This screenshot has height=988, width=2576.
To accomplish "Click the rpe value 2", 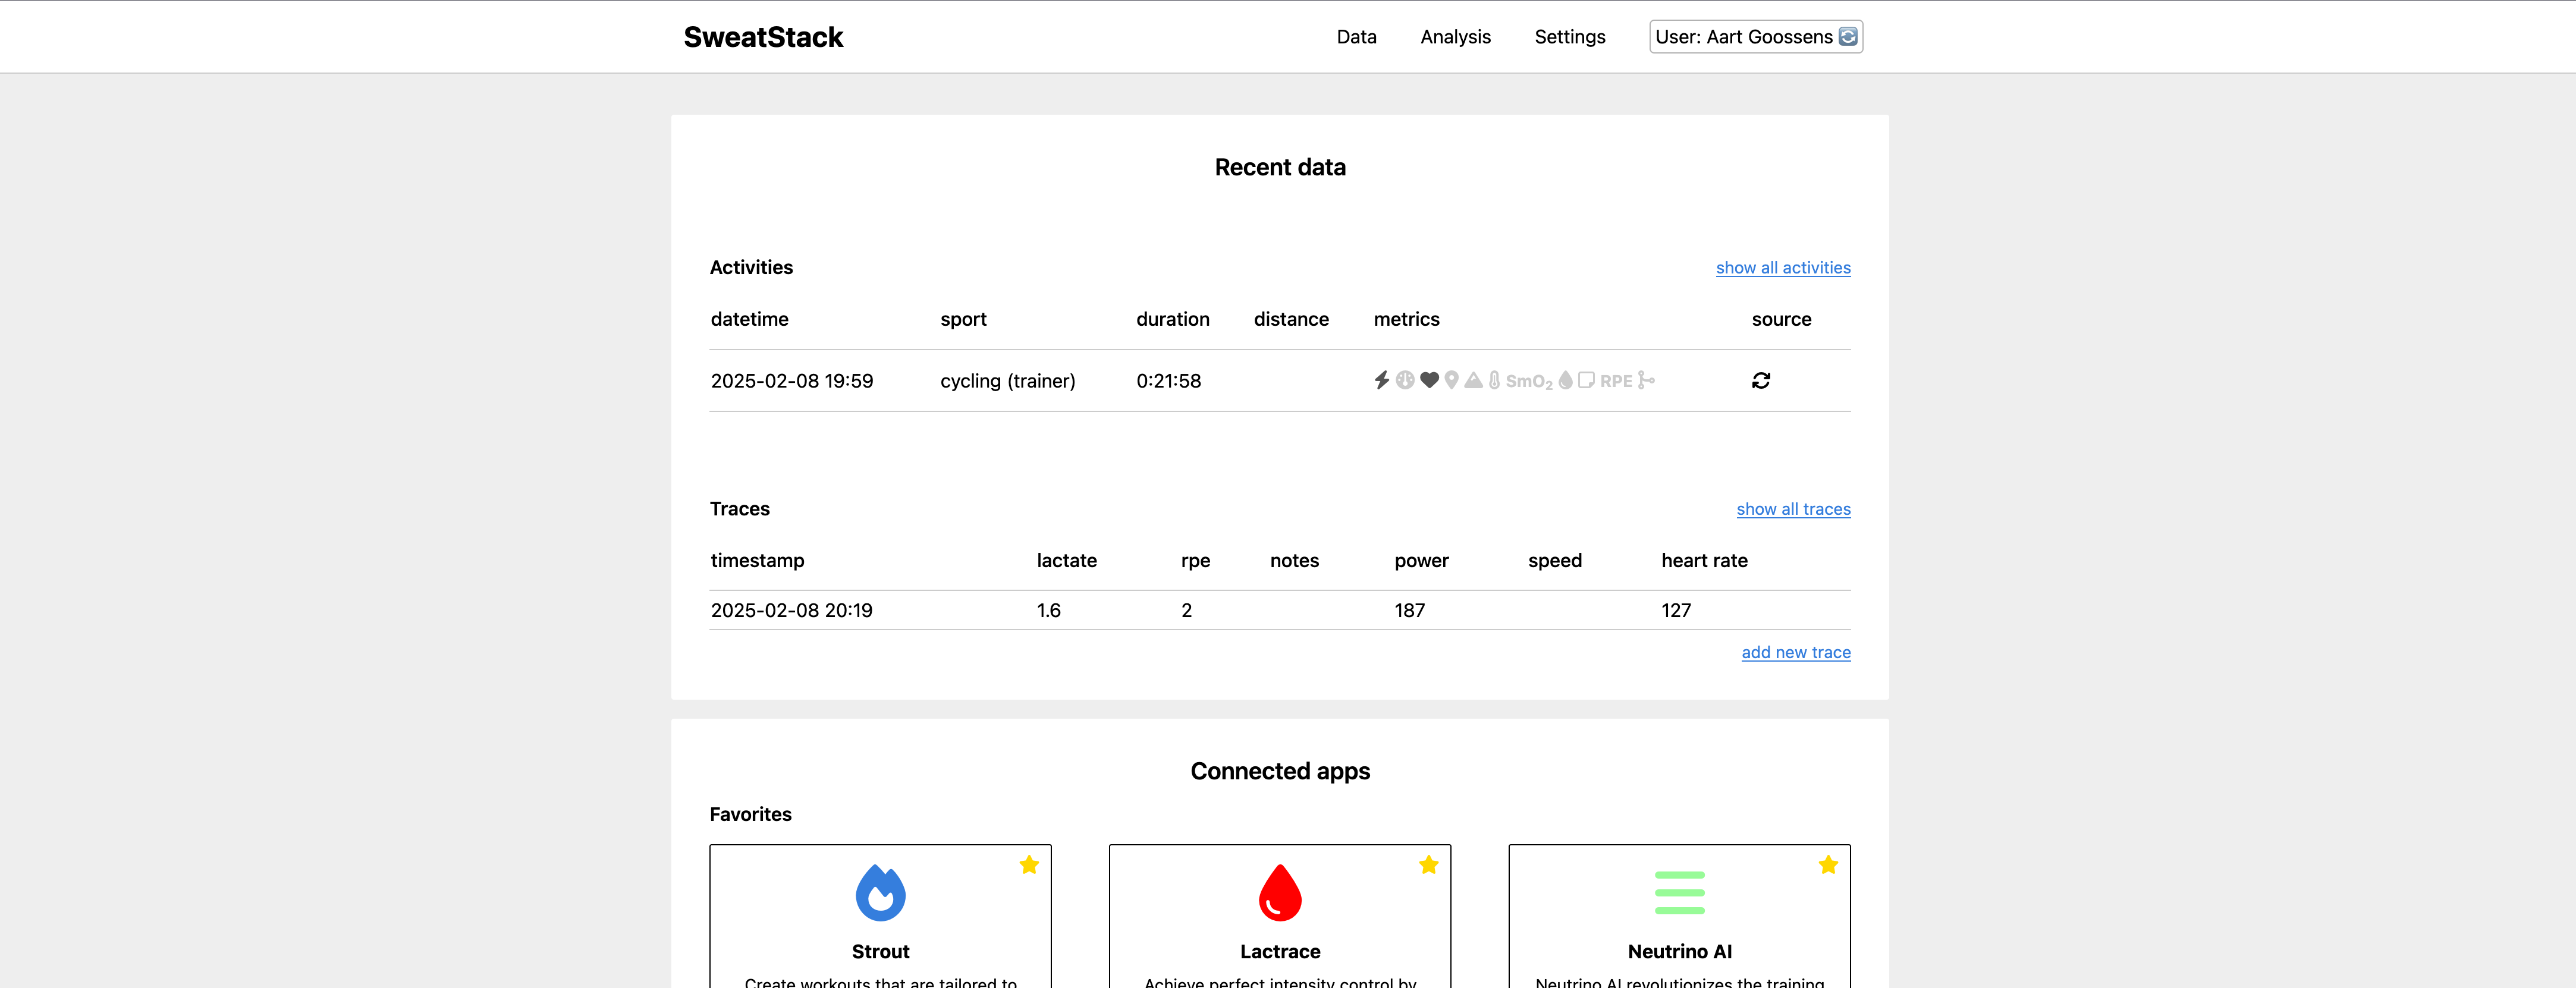I will pyautogui.click(x=1186, y=610).
